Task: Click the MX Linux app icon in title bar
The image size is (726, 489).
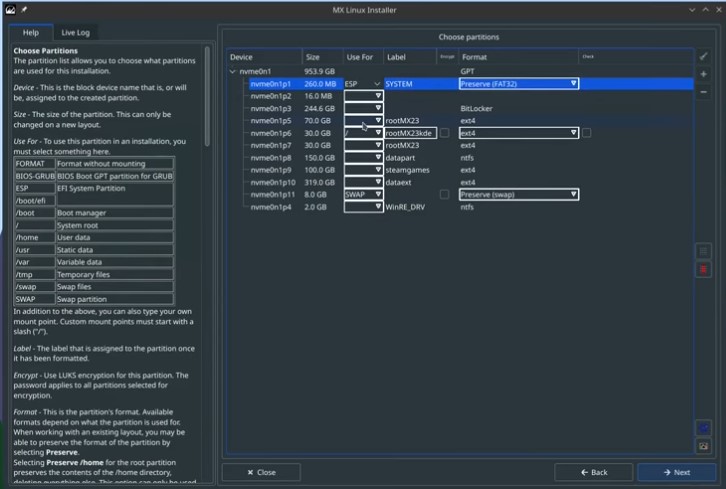Action: pyautogui.click(x=10, y=9)
